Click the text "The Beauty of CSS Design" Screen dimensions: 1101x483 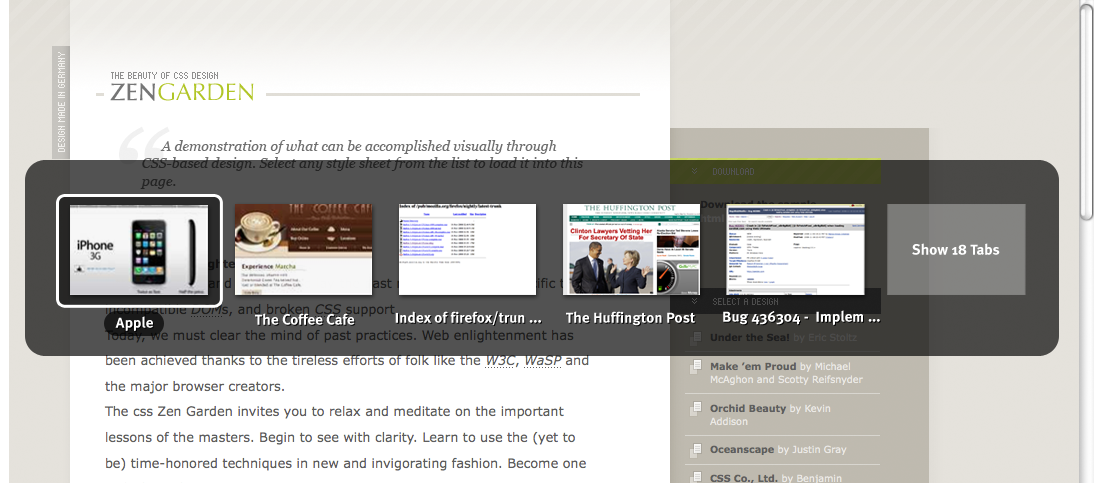164,75
